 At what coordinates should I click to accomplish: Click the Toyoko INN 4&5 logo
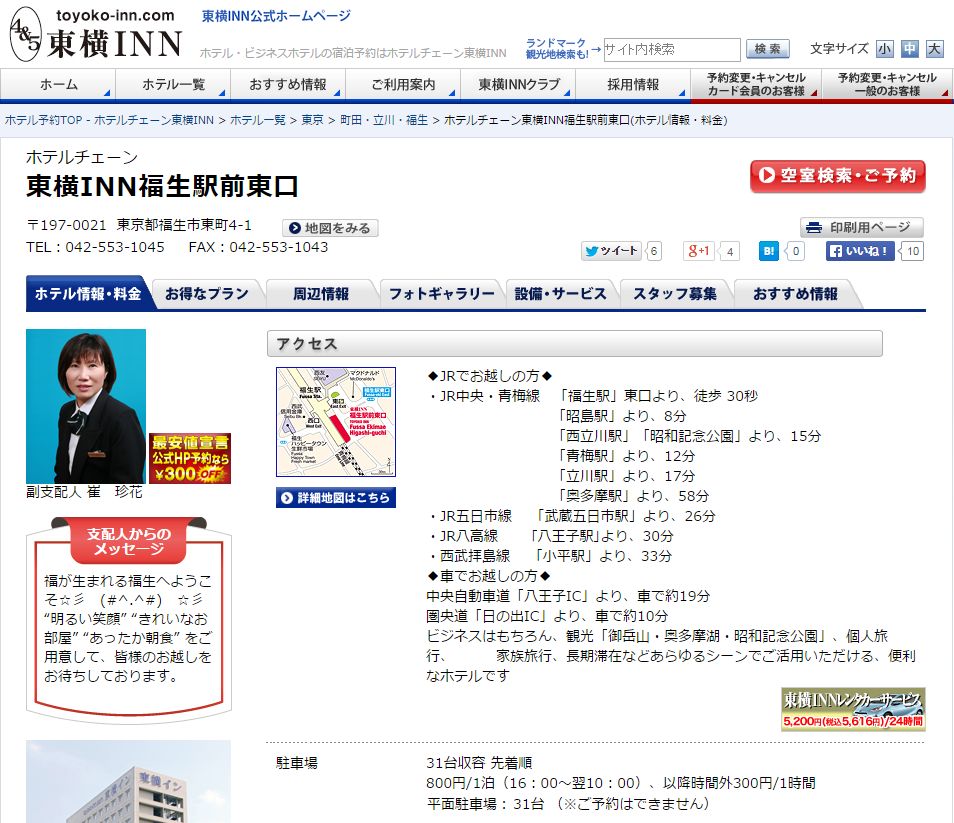point(96,35)
